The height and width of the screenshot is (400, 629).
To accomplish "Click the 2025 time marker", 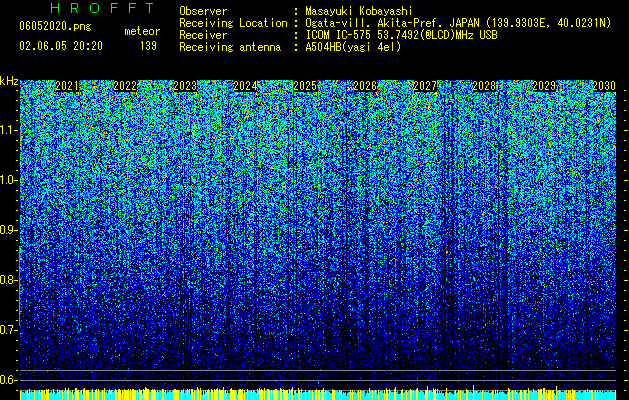I will tap(305, 86).
